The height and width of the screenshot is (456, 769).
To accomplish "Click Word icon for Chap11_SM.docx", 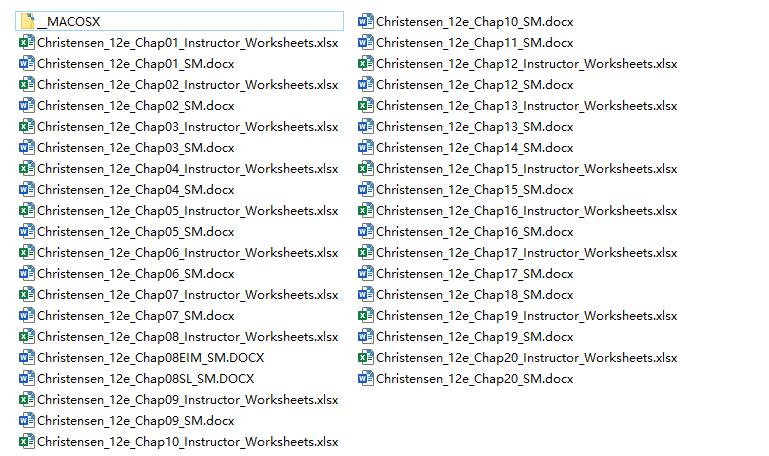I will click(x=366, y=42).
